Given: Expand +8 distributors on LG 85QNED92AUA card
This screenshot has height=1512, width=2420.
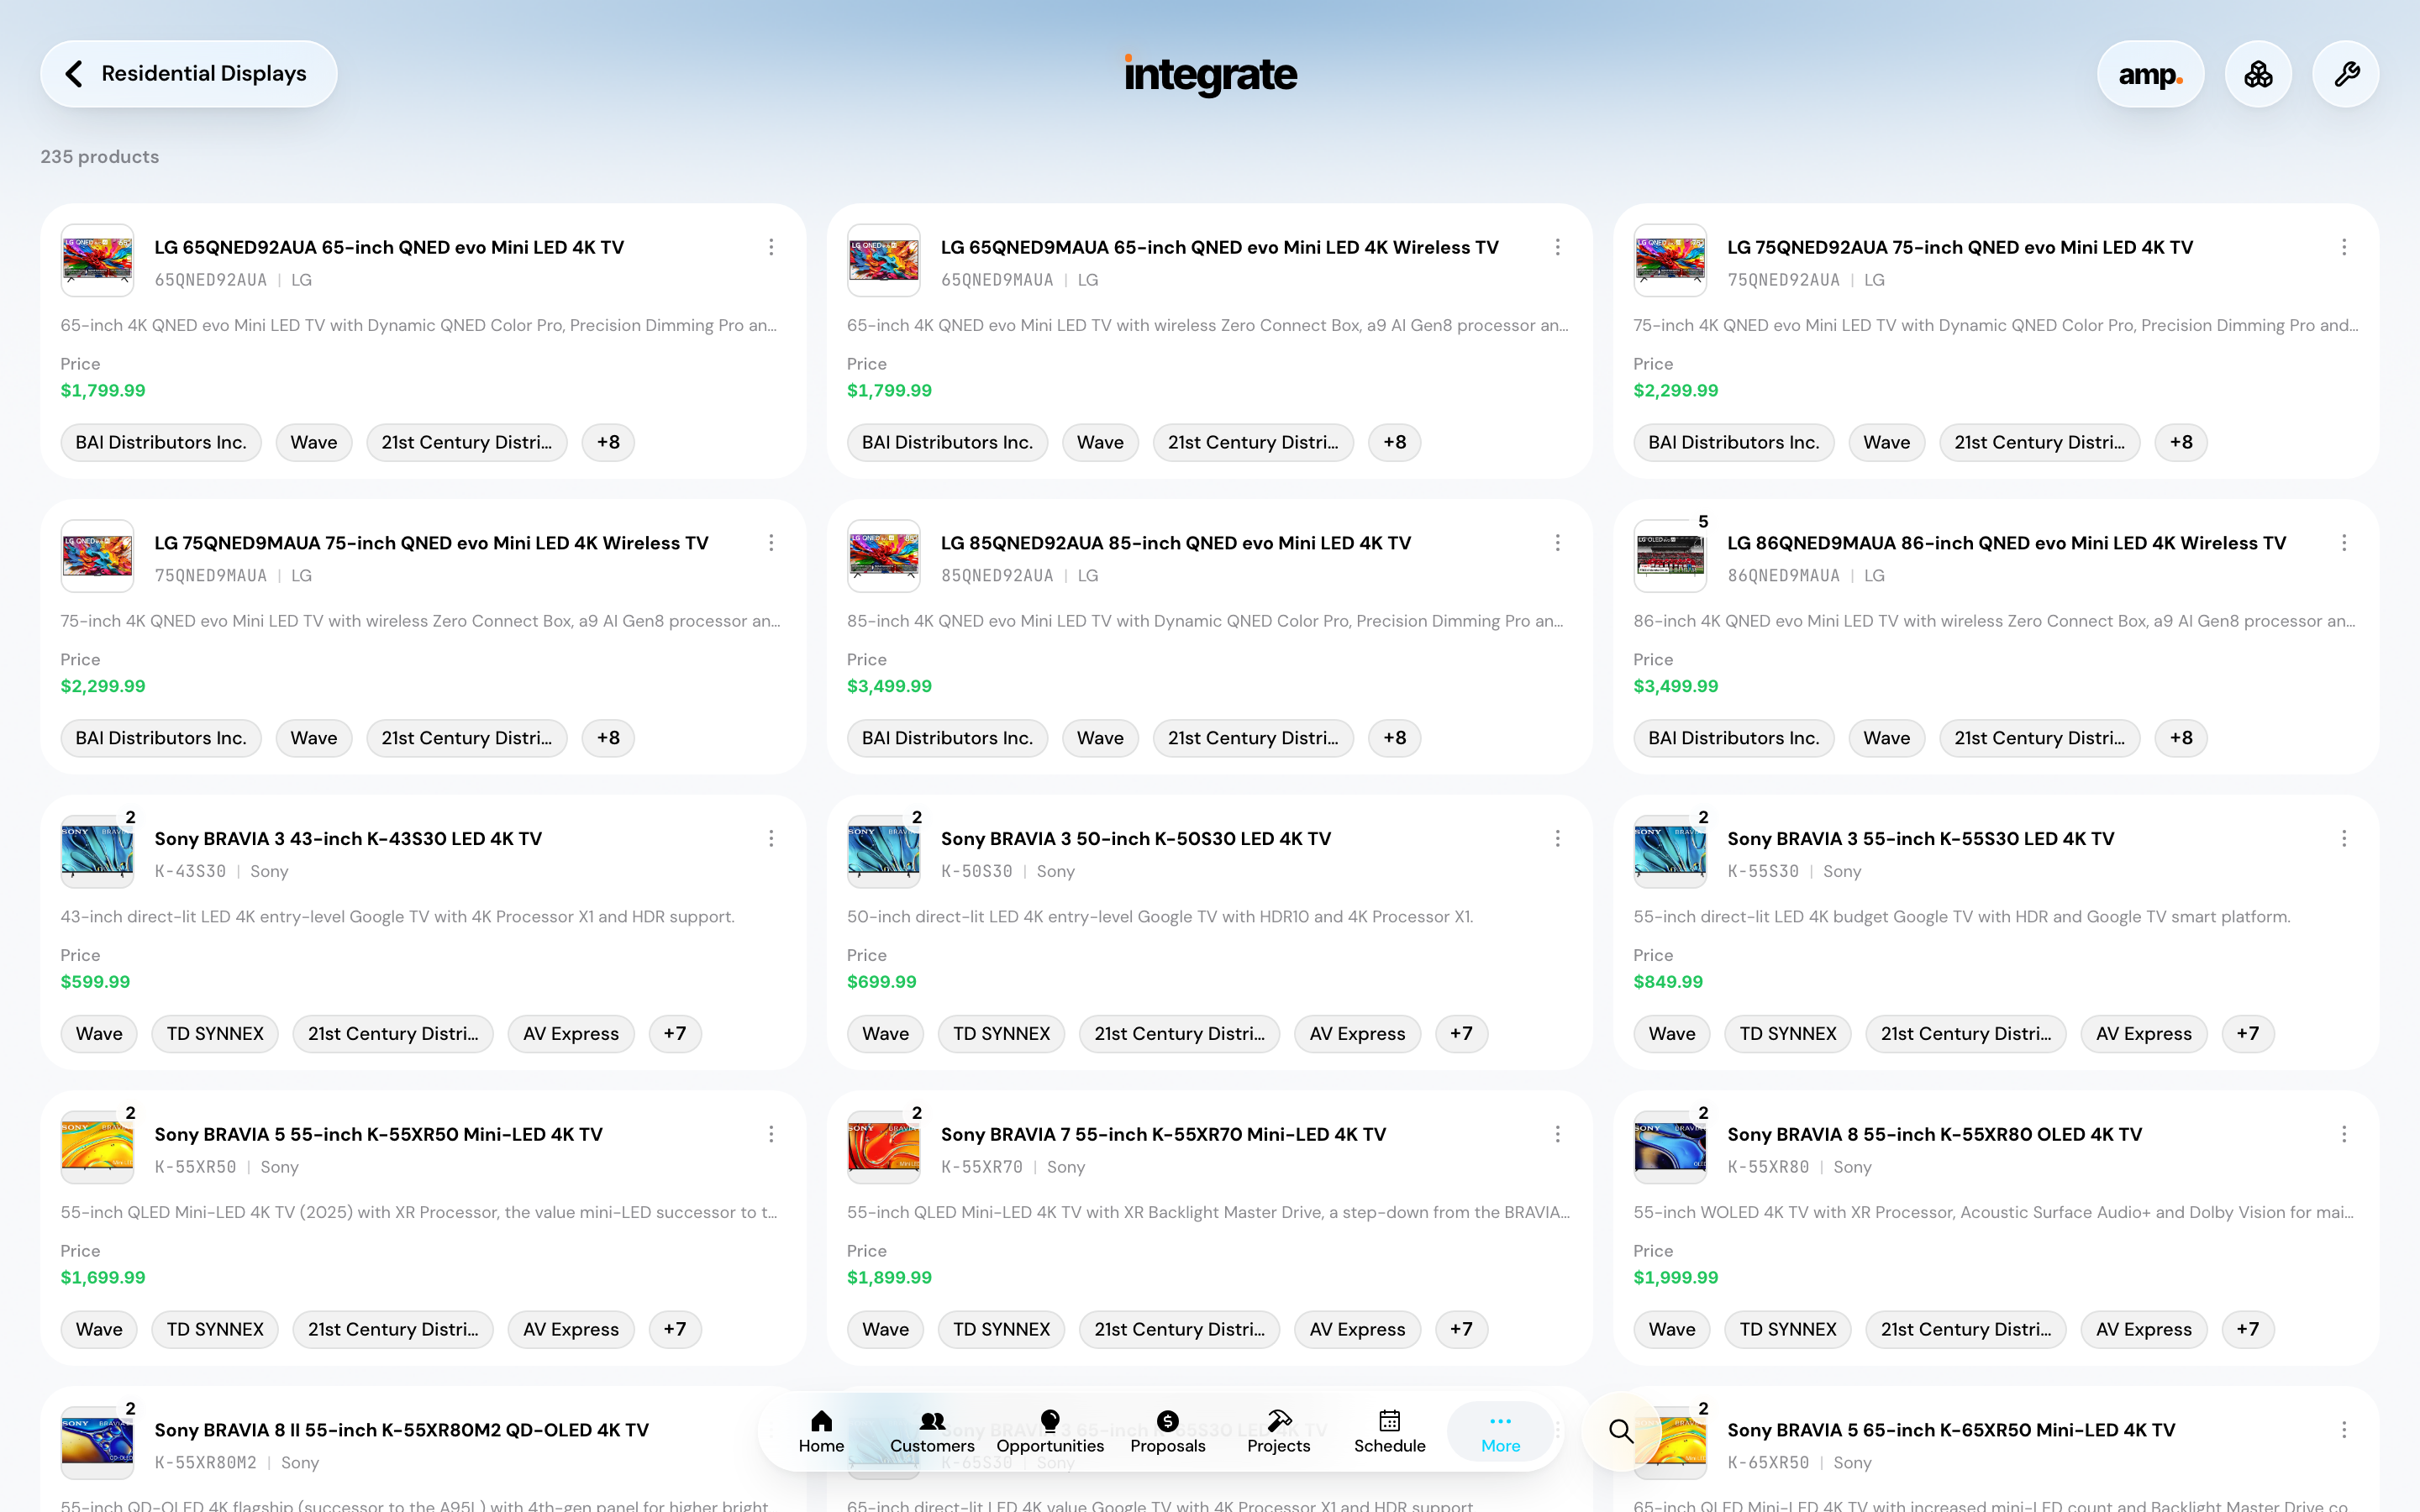Looking at the screenshot, I should pyautogui.click(x=1395, y=738).
